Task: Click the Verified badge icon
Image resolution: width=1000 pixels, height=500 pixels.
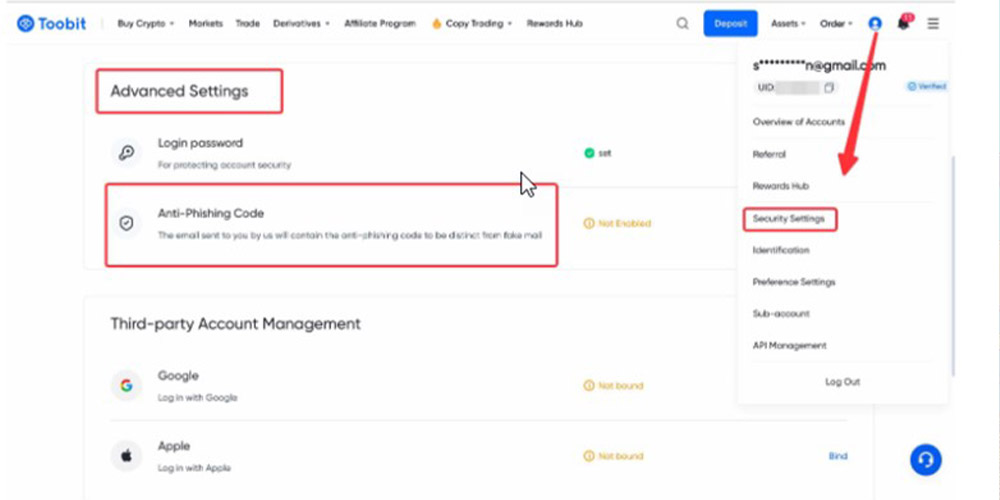Action: point(911,86)
